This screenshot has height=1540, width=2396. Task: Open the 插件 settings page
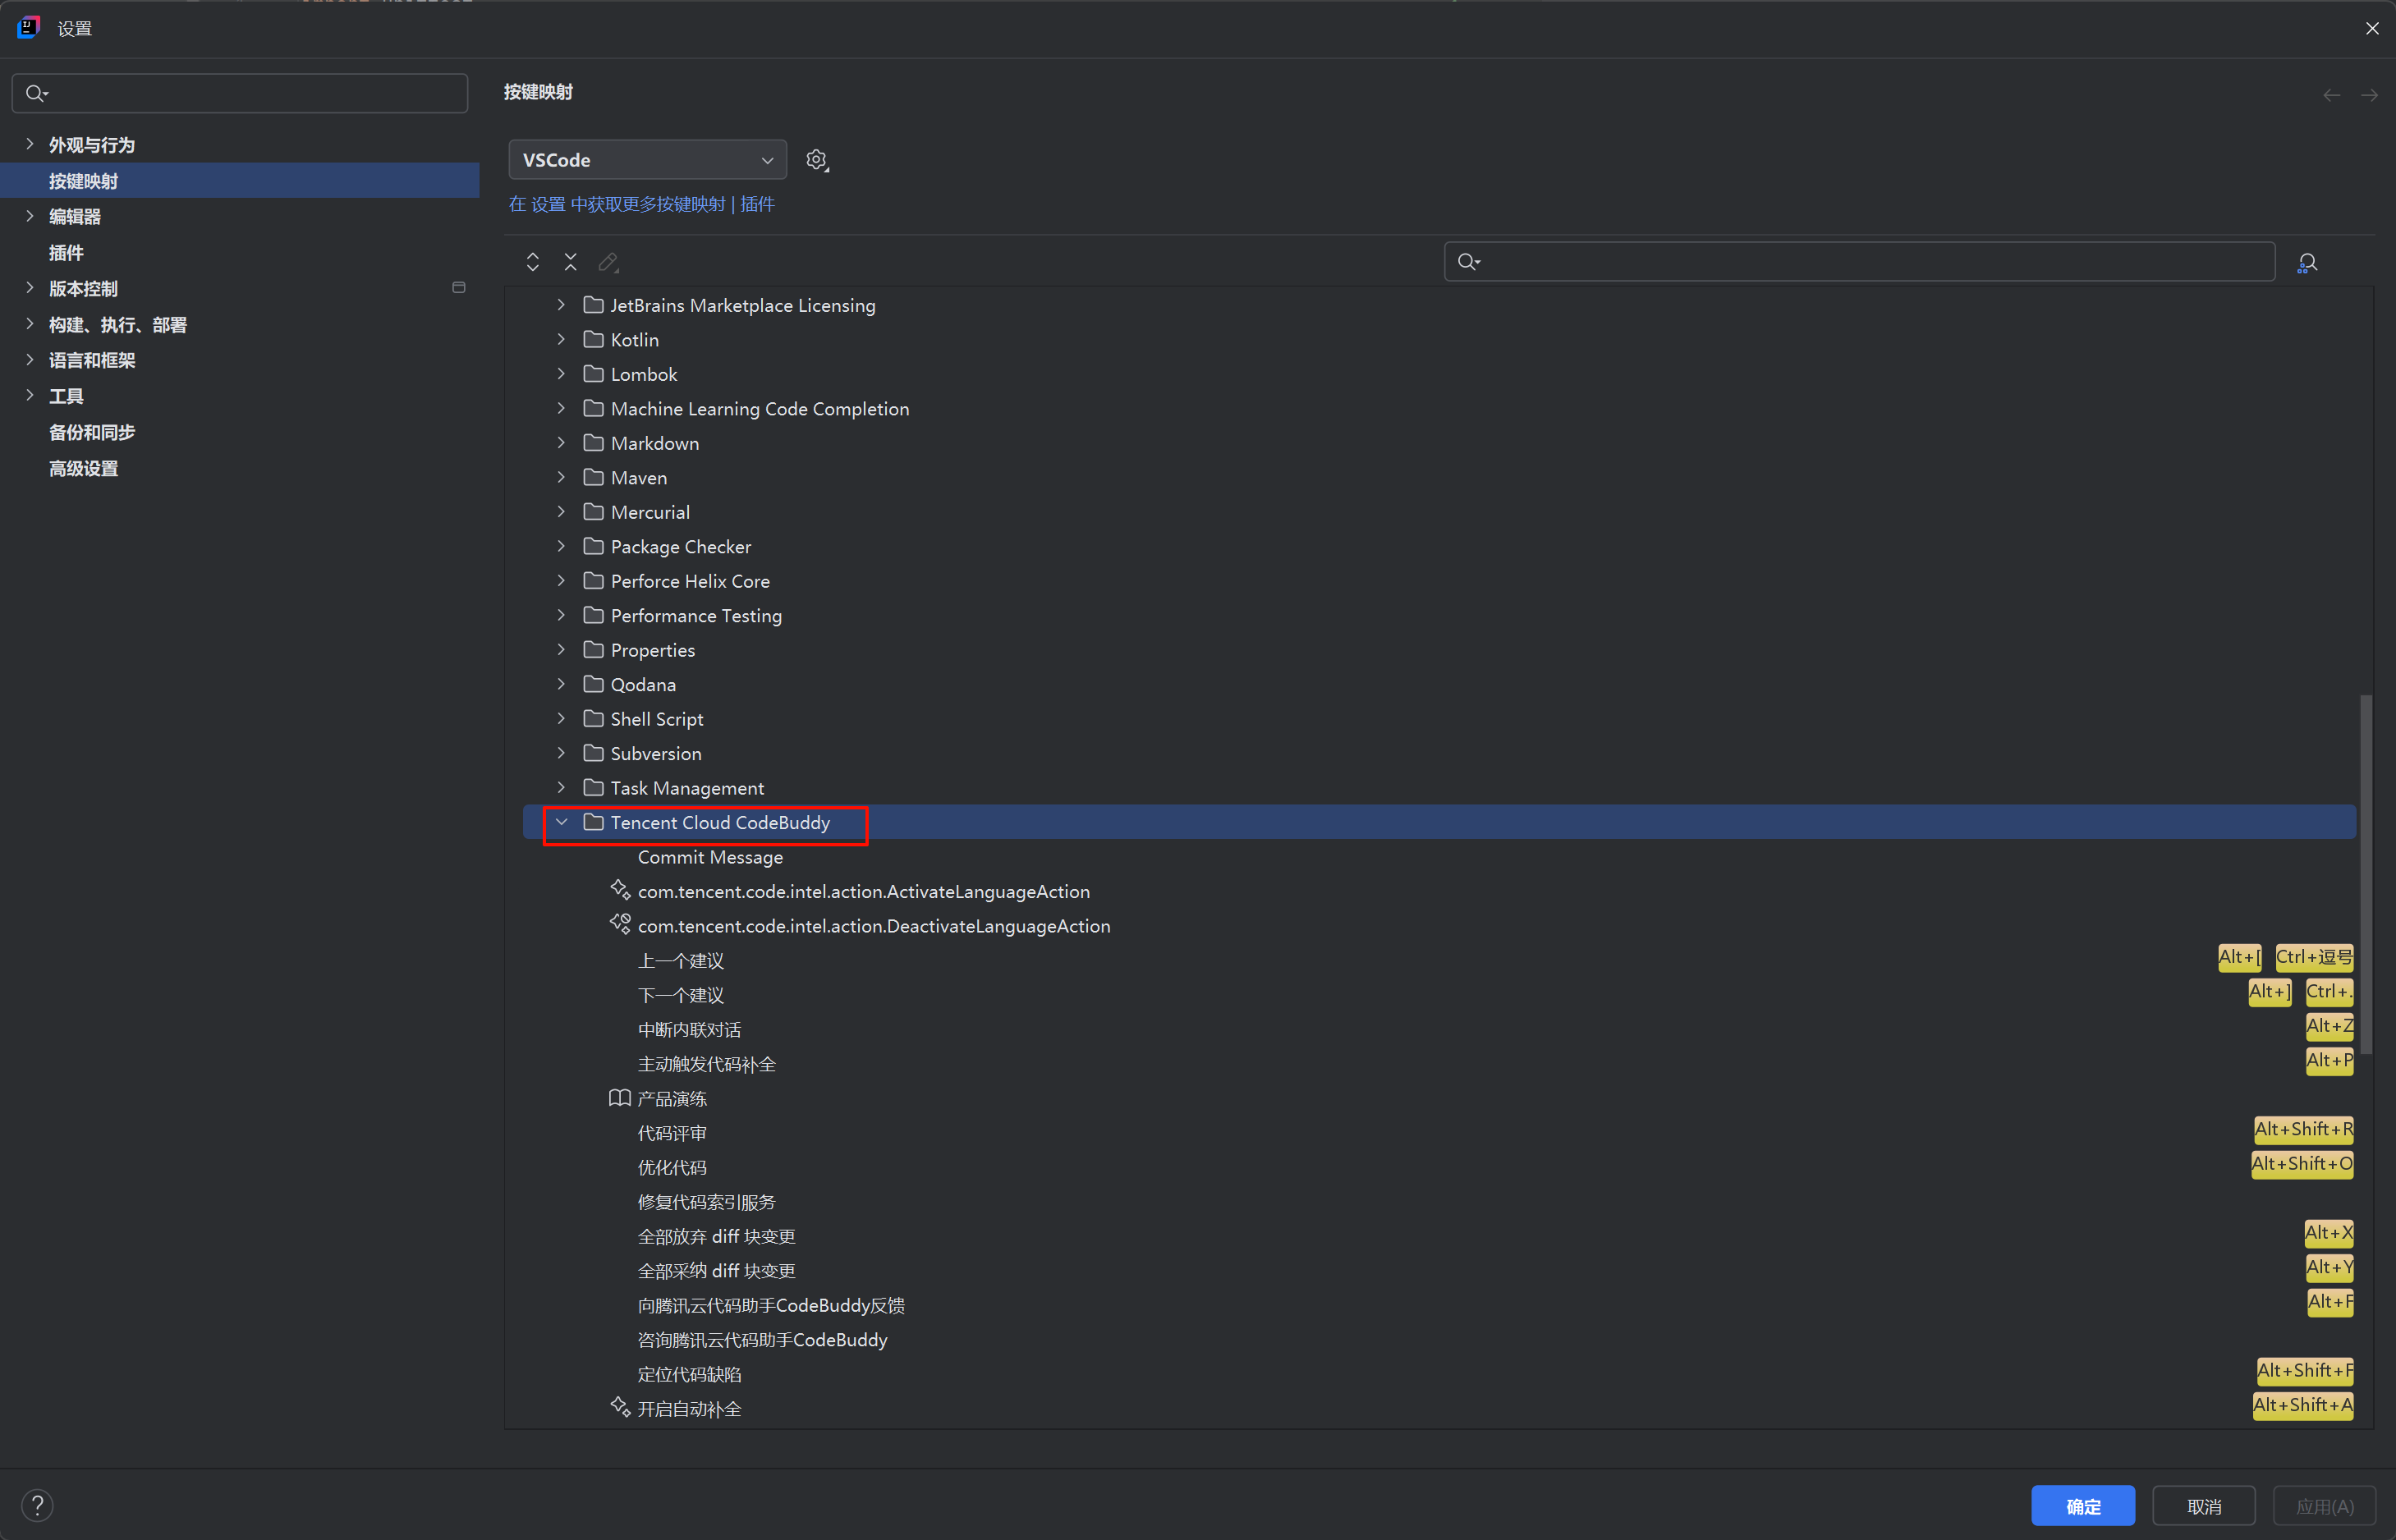pos(66,253)
